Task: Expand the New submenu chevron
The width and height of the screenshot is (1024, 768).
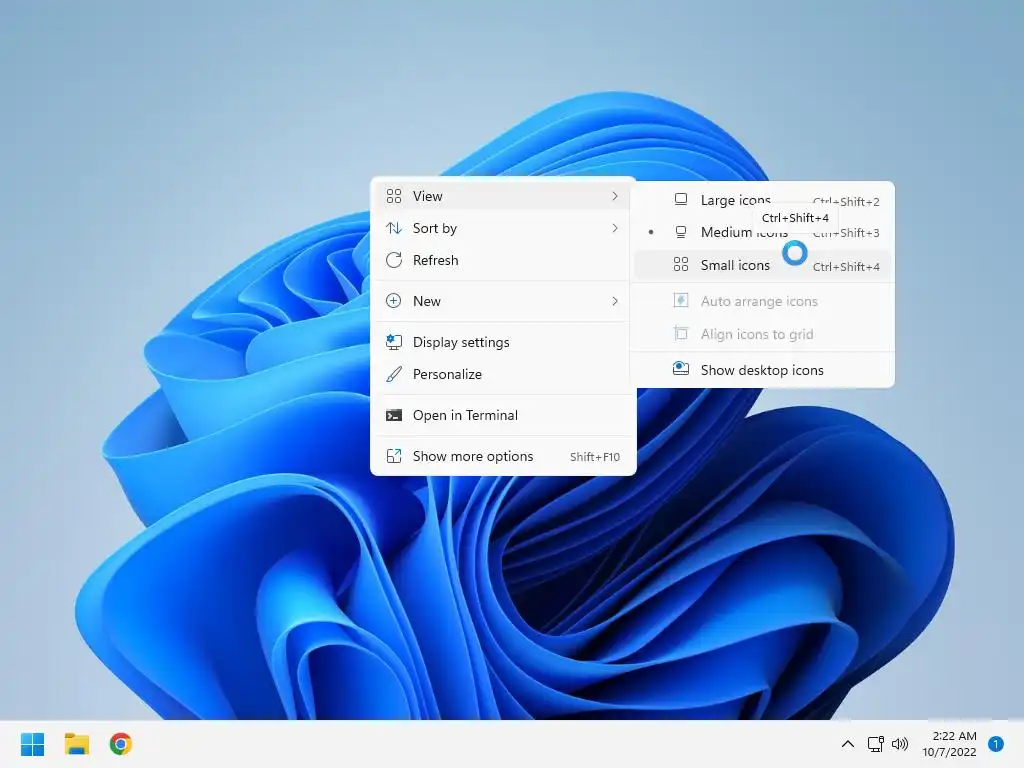Action: [x=615, y=301]
